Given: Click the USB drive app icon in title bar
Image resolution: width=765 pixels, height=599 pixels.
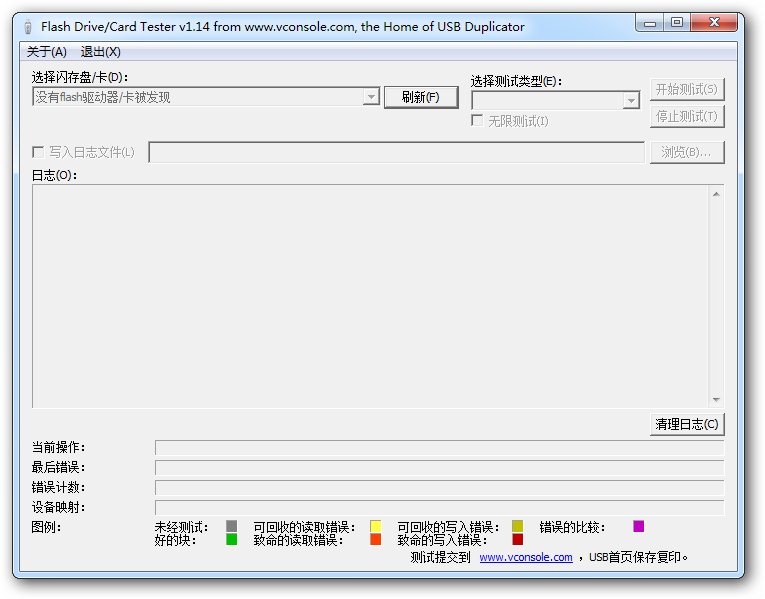Looking at the screenshot, I should tap(28, 26).
